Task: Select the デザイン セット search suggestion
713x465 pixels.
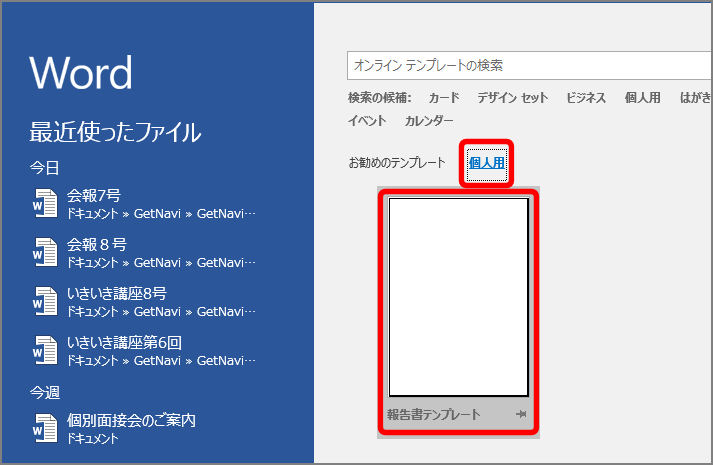Action: tap(512, 98)
